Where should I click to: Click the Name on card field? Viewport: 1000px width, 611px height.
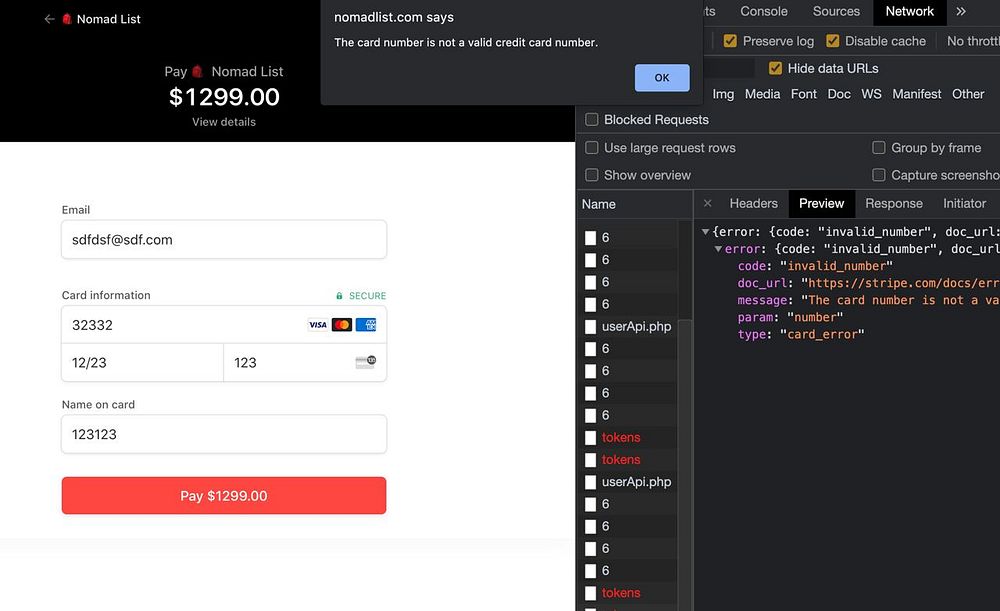pyautogui.click(x=224, y=434)
